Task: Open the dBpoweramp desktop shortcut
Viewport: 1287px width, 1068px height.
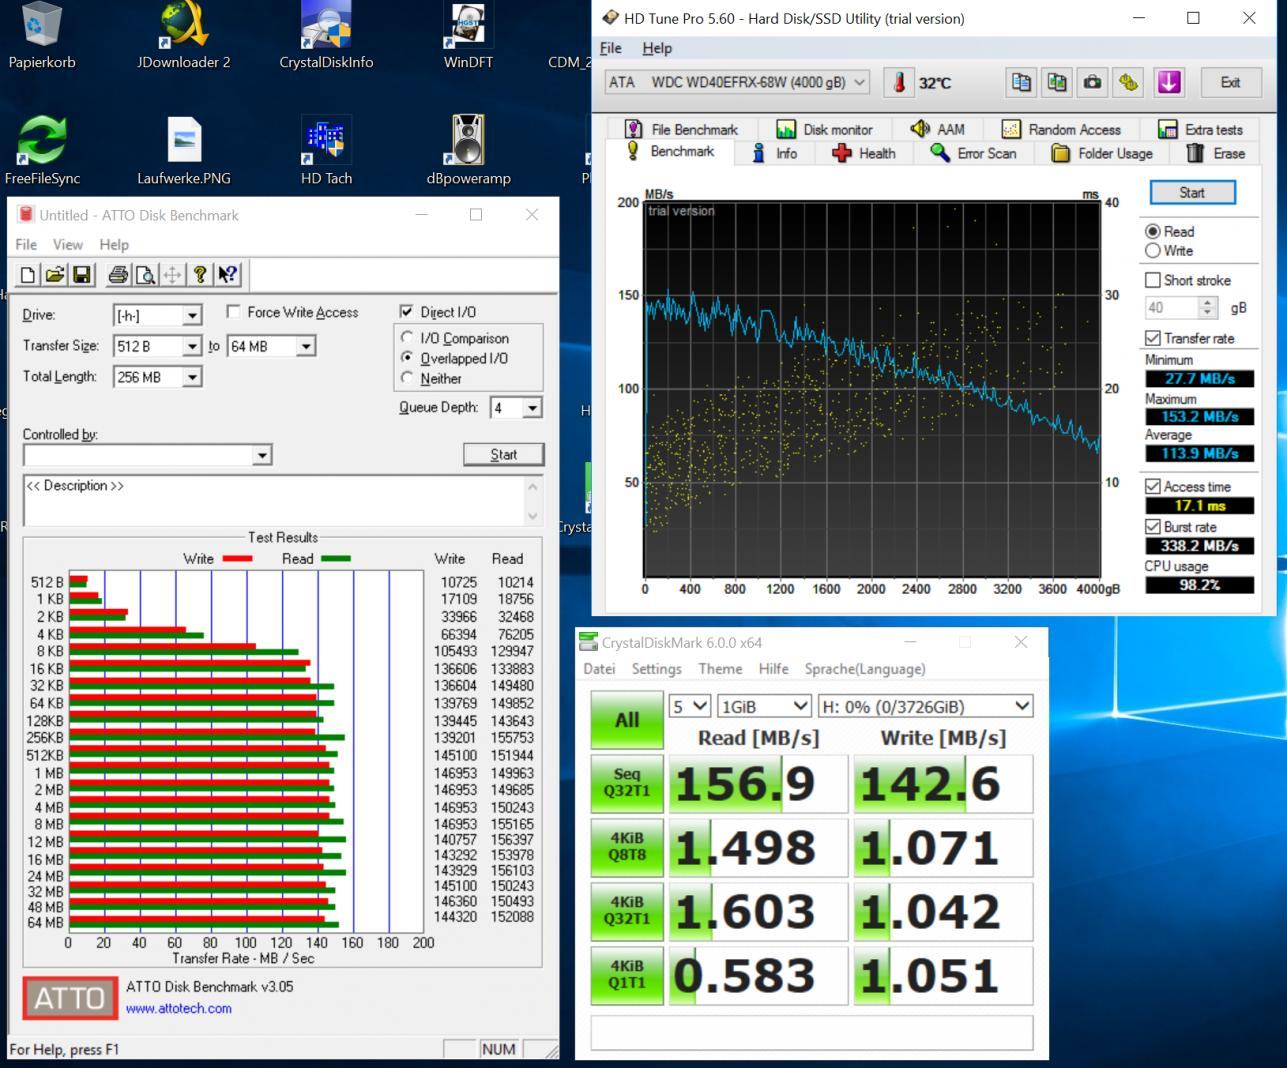Action: click(468, 151)
